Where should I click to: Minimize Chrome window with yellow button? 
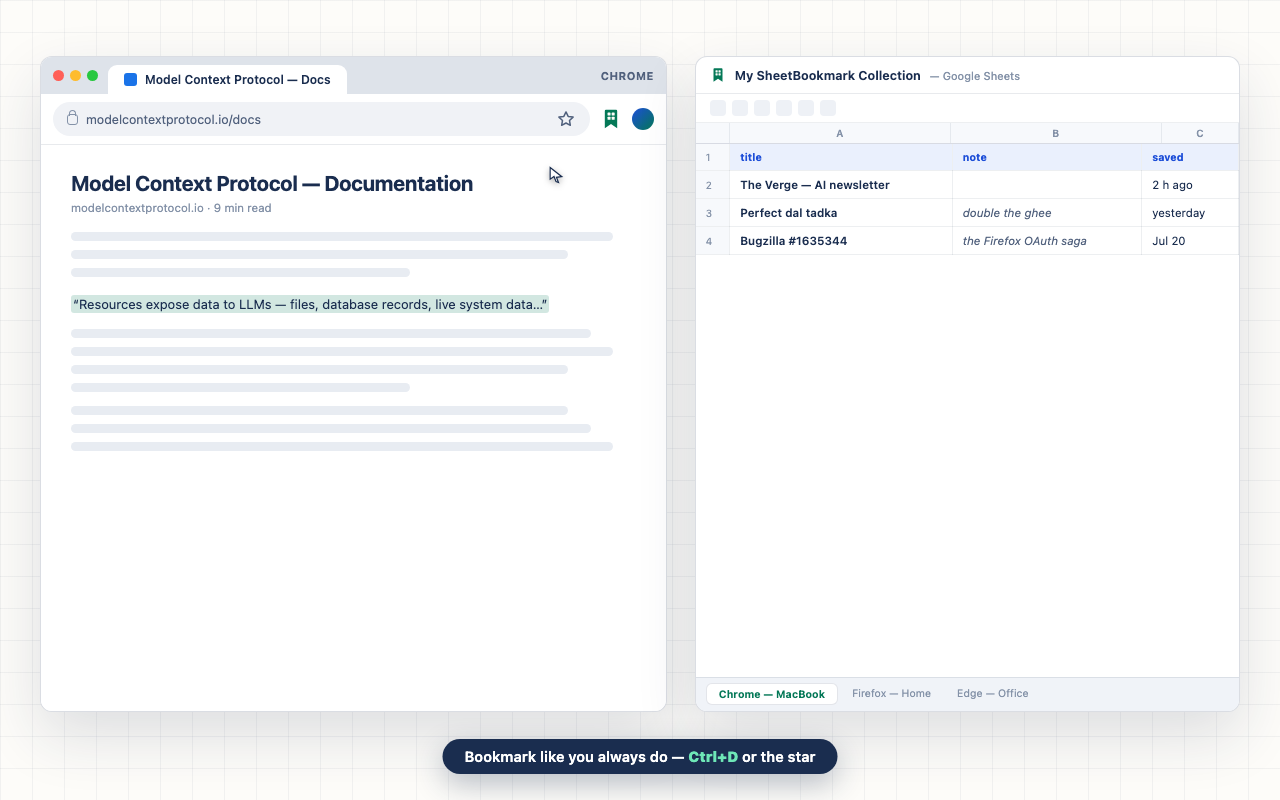(76, 76)
